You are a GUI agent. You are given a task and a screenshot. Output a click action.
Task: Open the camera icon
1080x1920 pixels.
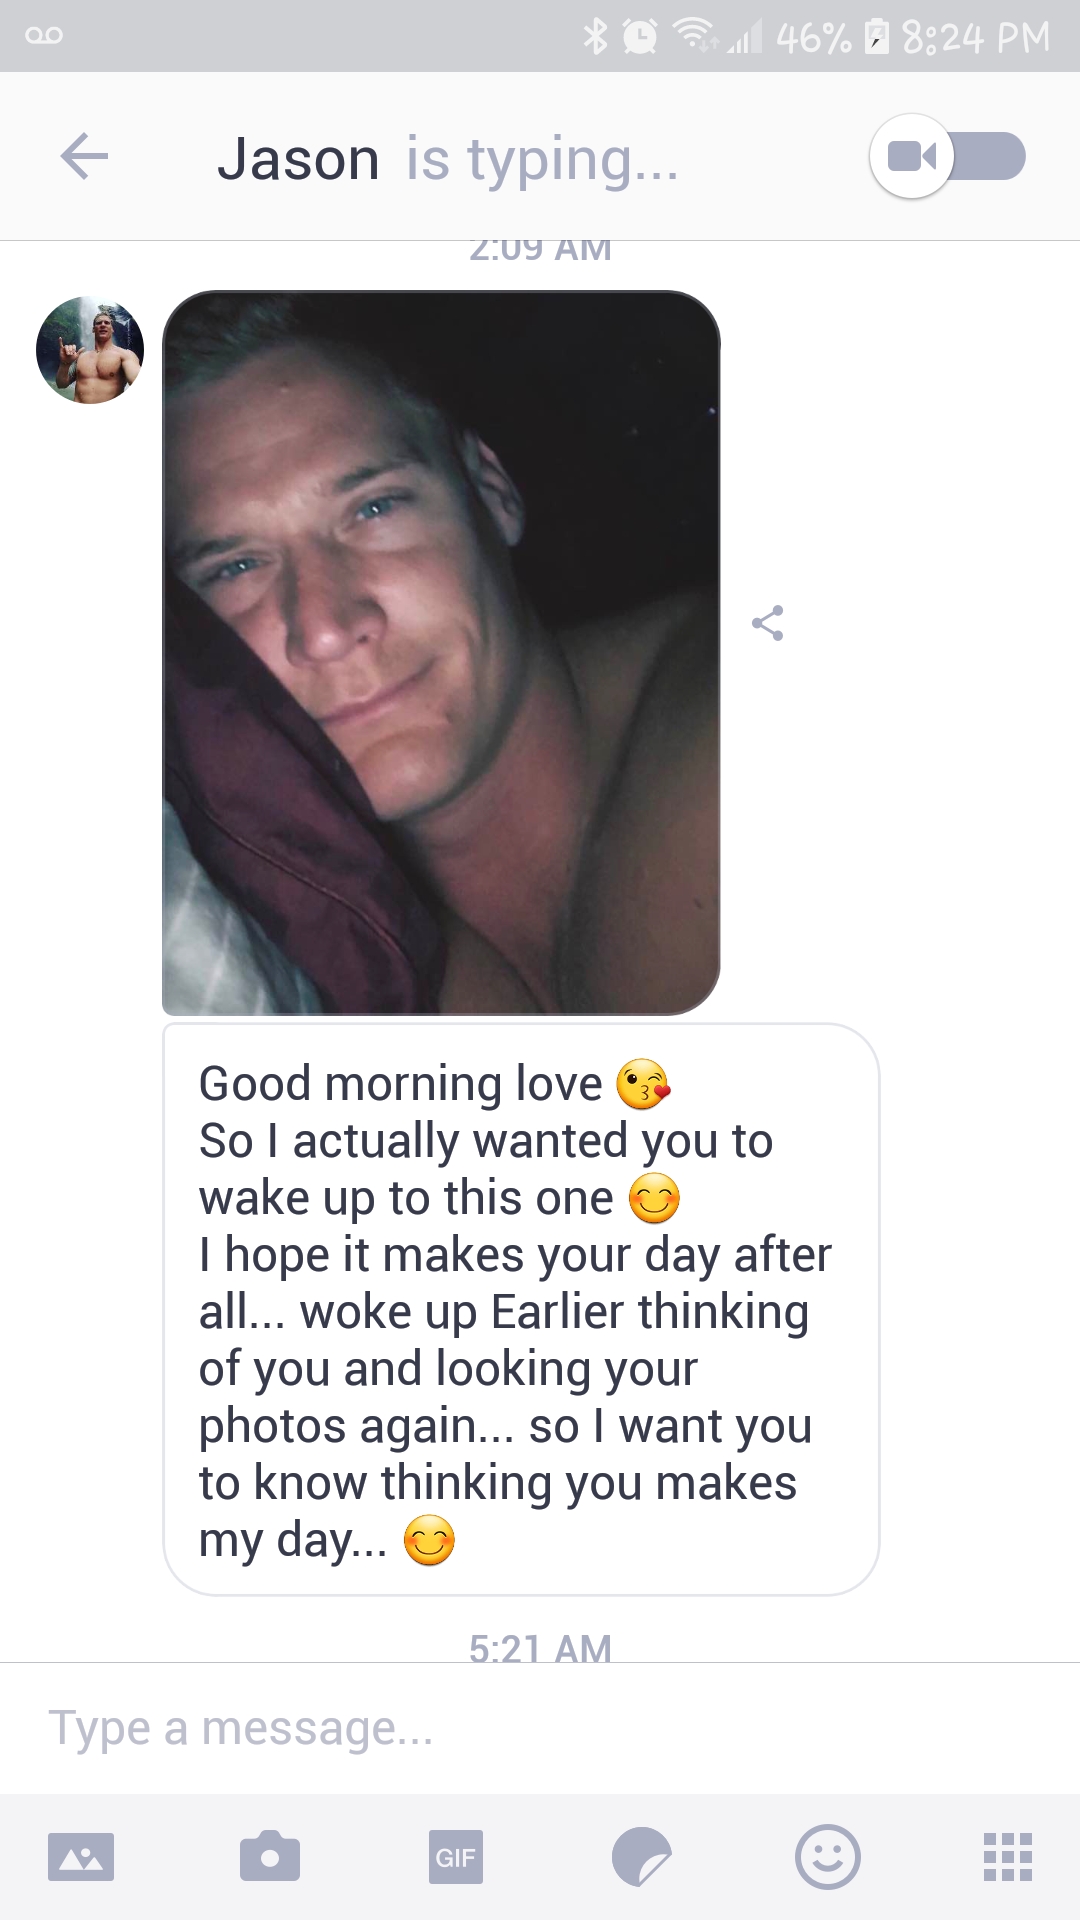click(x=270, y=1856)
